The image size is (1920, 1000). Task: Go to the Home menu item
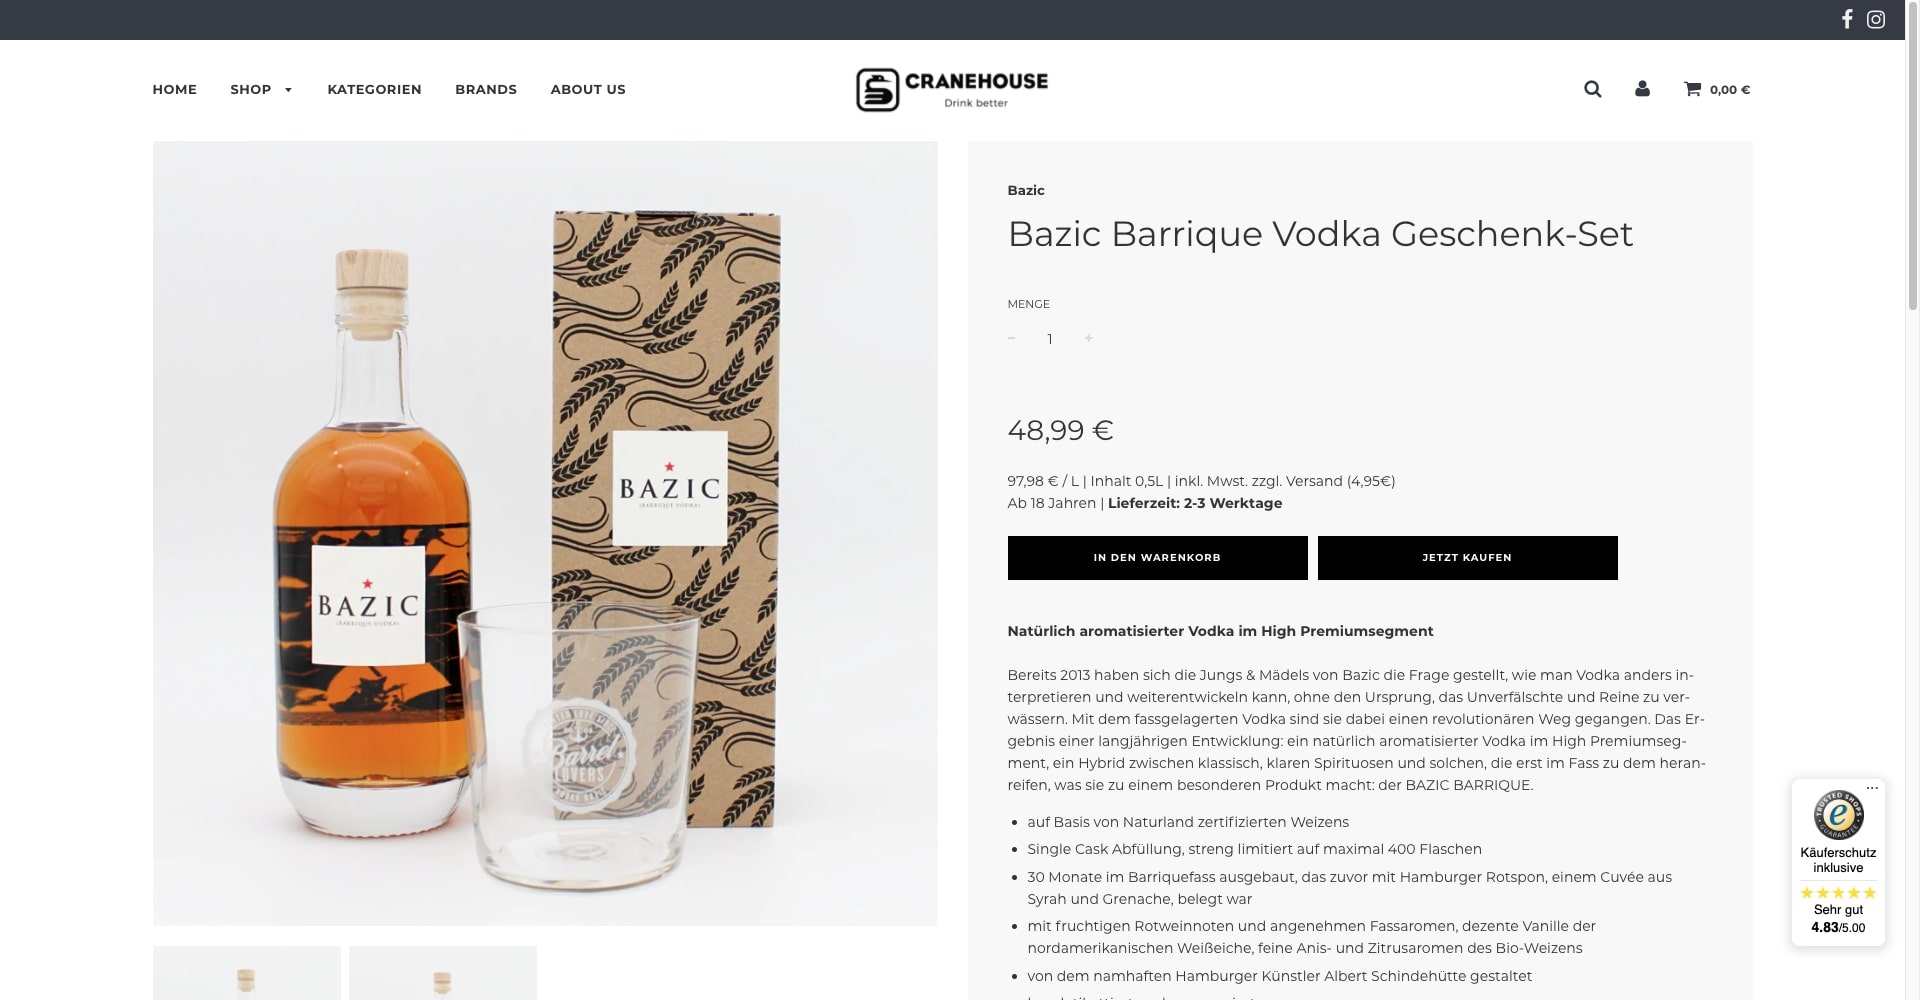(x=174, y=89)
